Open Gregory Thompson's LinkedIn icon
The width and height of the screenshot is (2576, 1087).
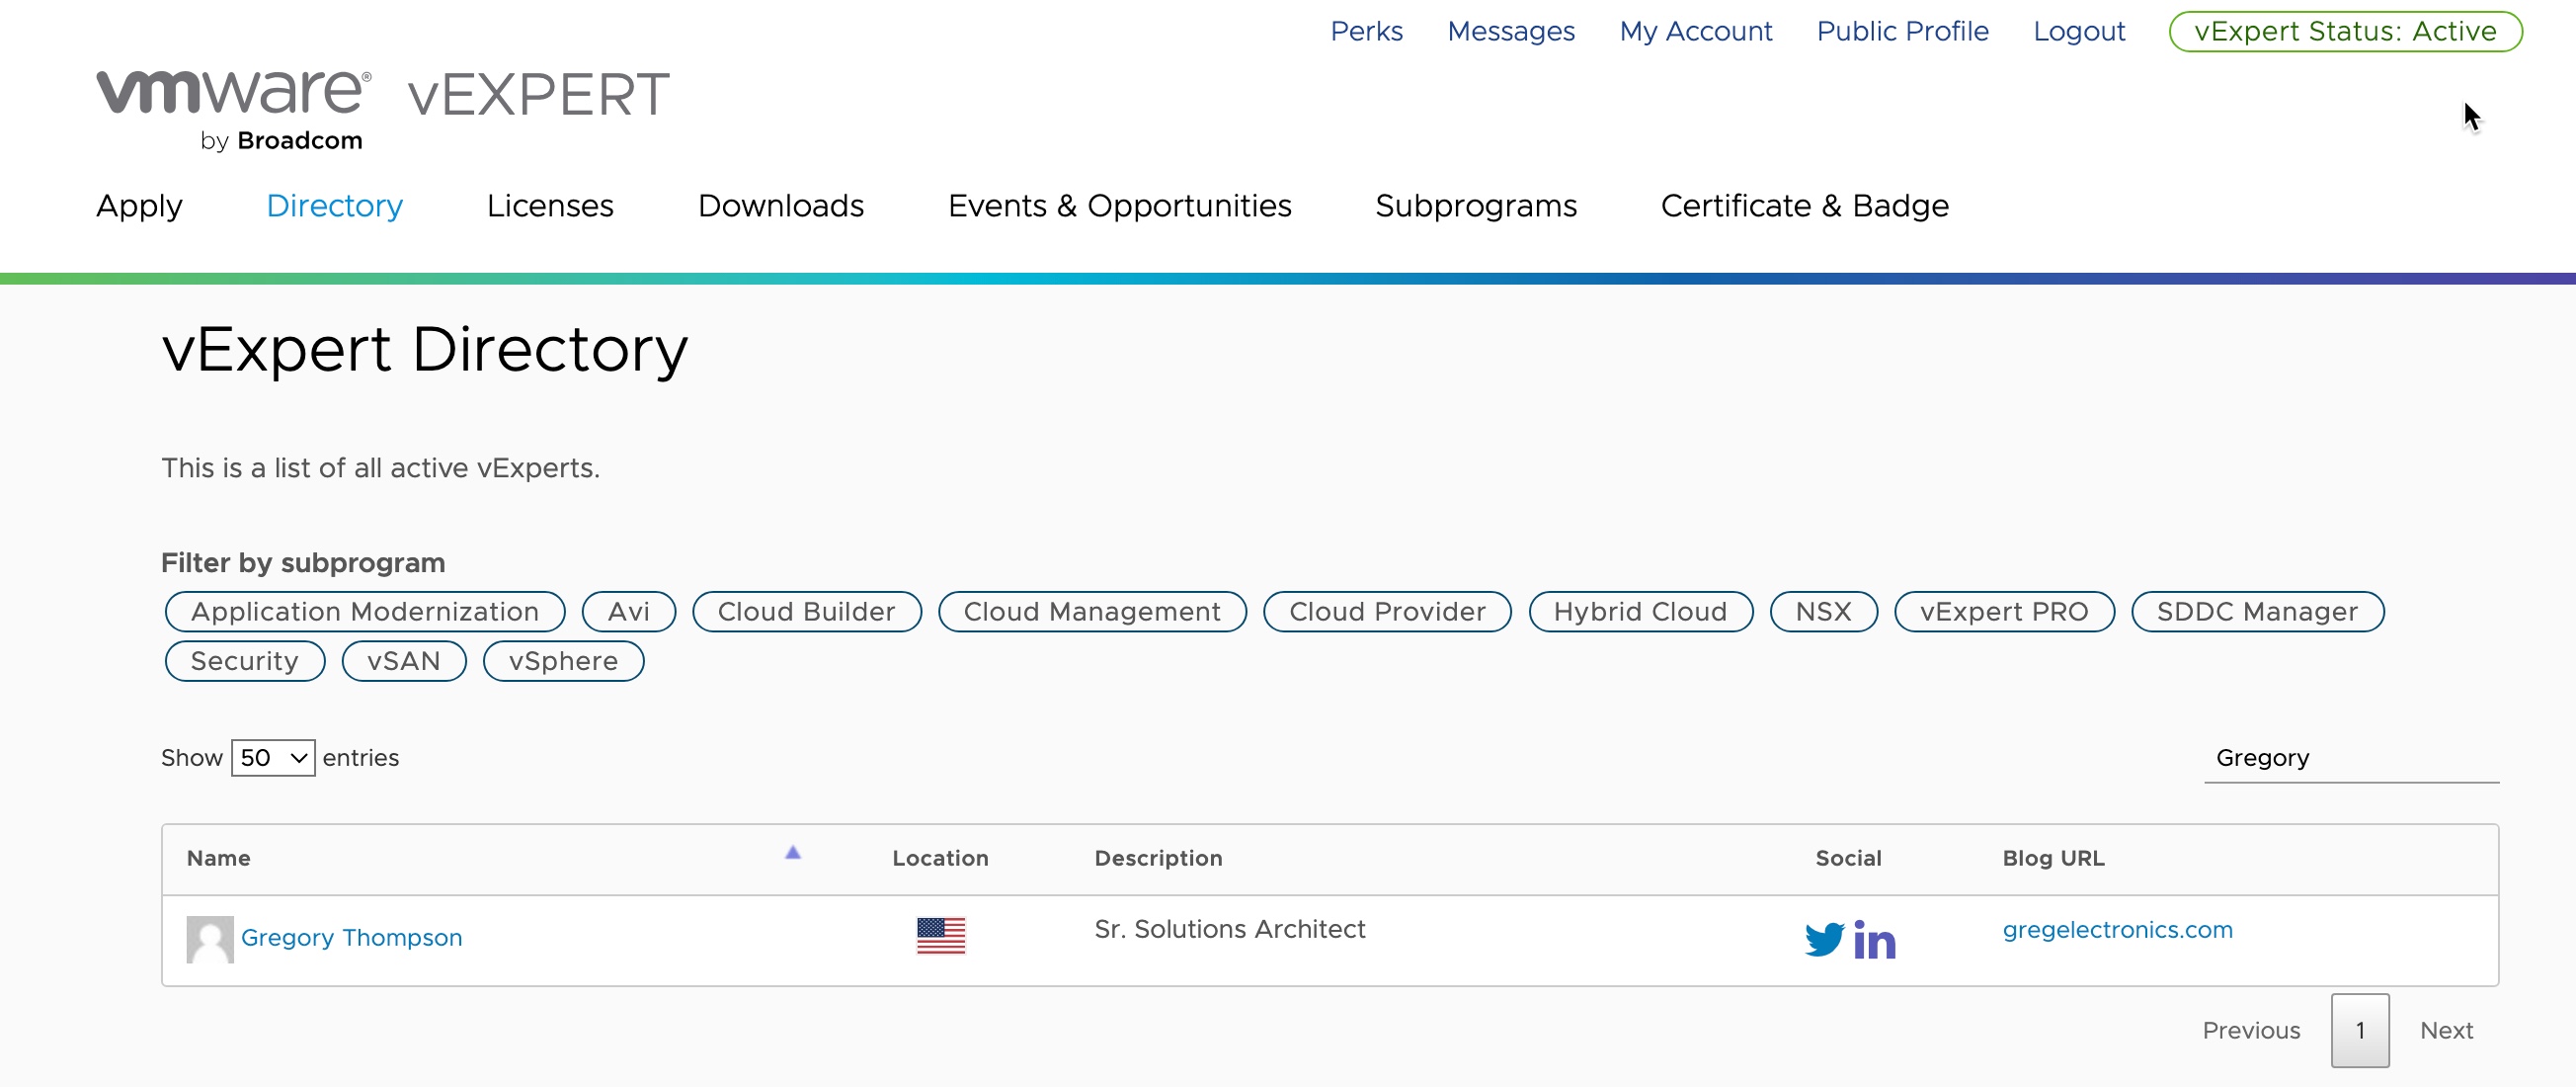[1874, 940]
